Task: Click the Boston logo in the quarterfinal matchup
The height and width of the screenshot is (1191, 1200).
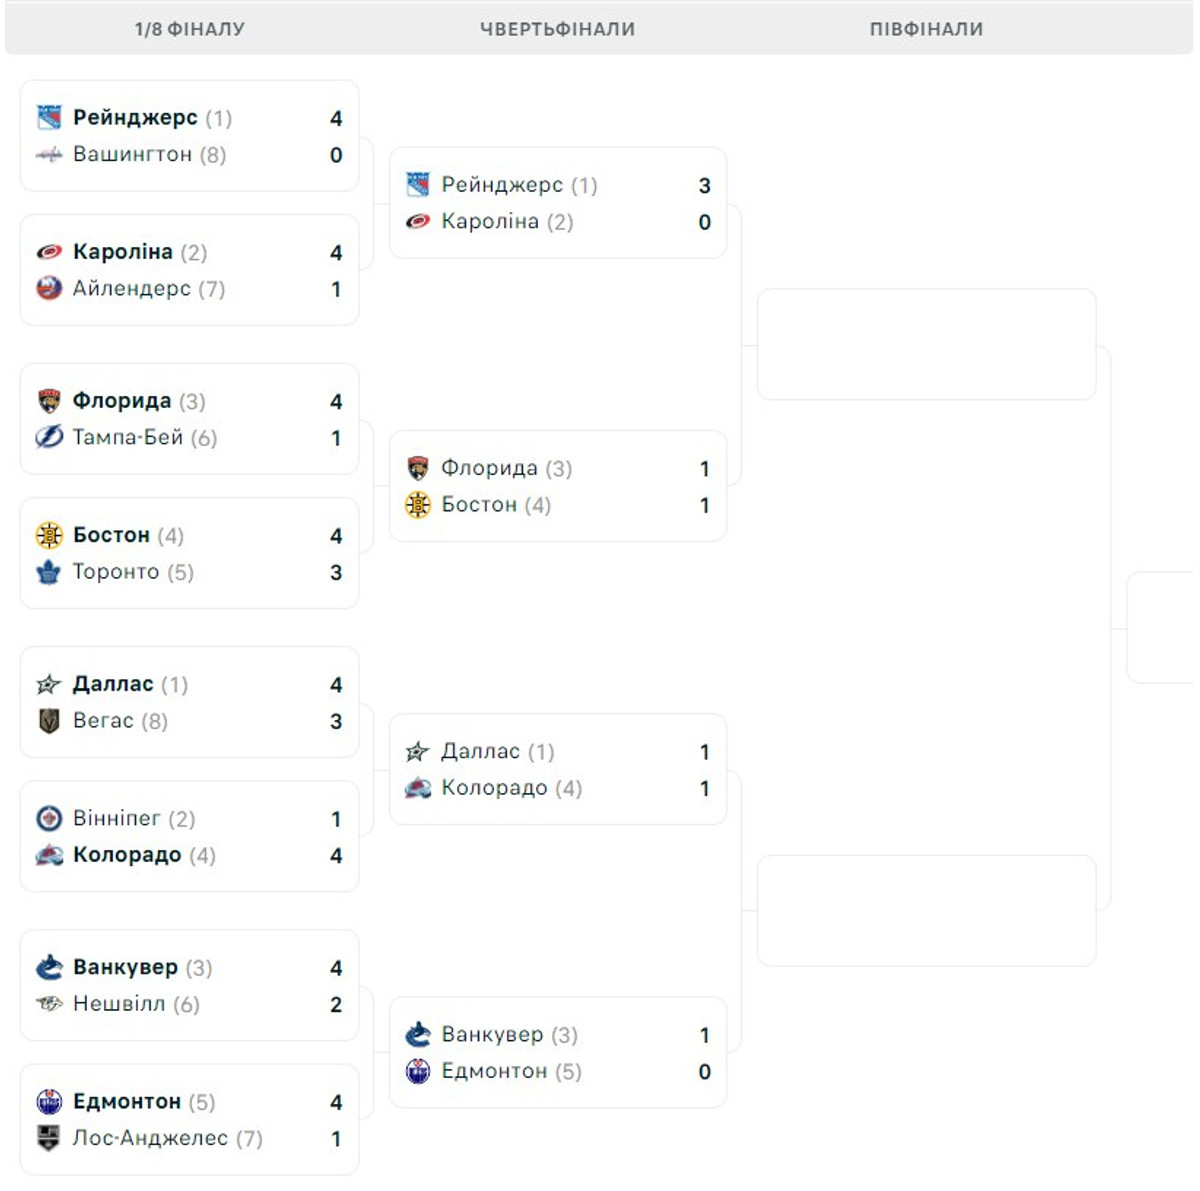Action: [418, 505]
